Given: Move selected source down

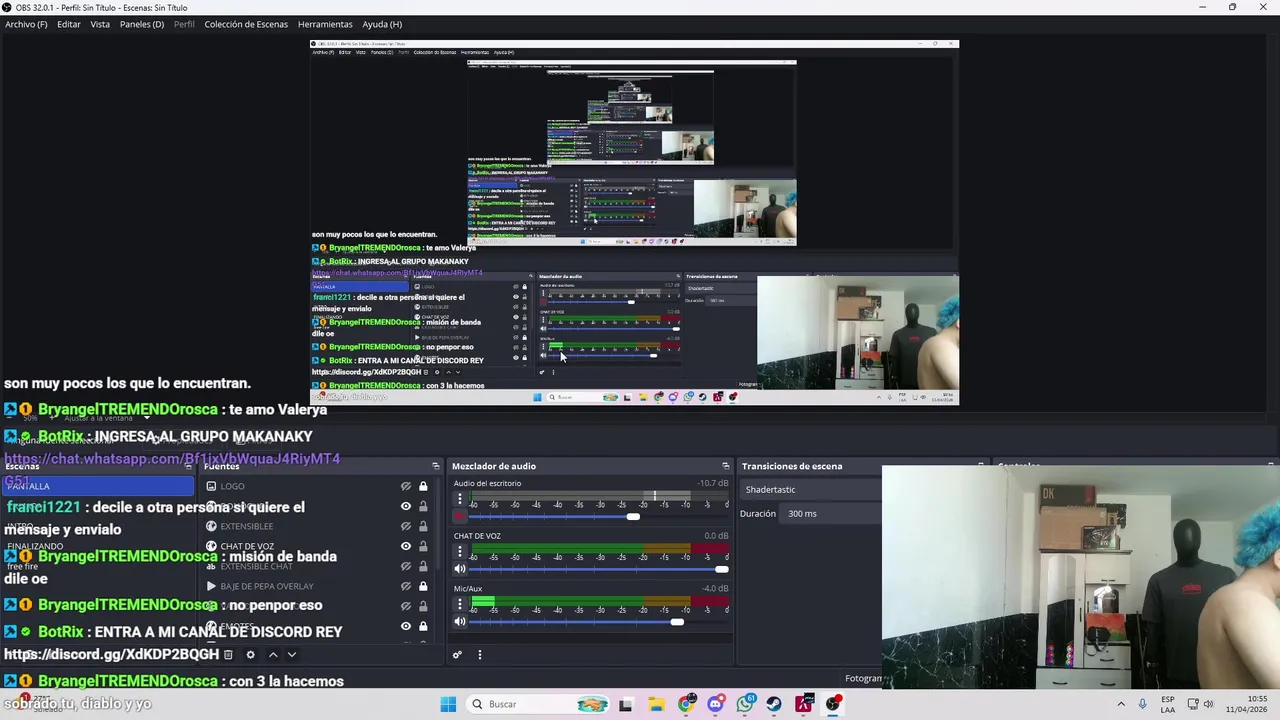Looking at the screenshot, I should pyautogui.click(x=291, y=654).
